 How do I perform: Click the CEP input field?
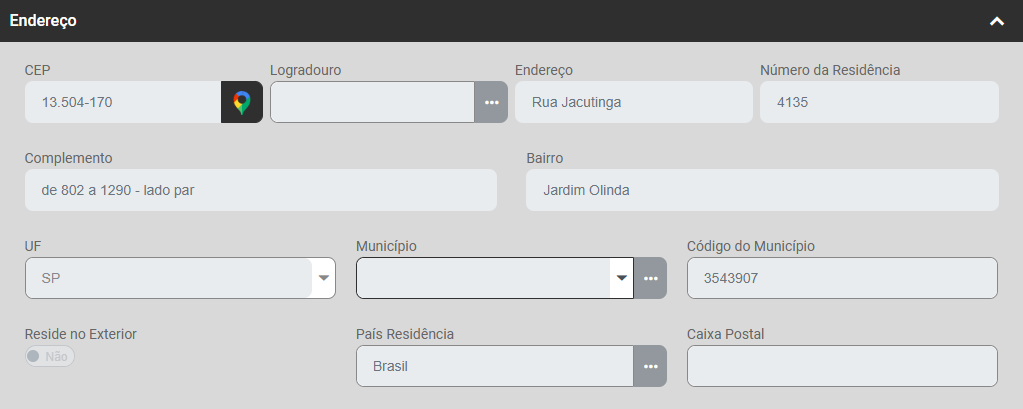coord(122,102)
